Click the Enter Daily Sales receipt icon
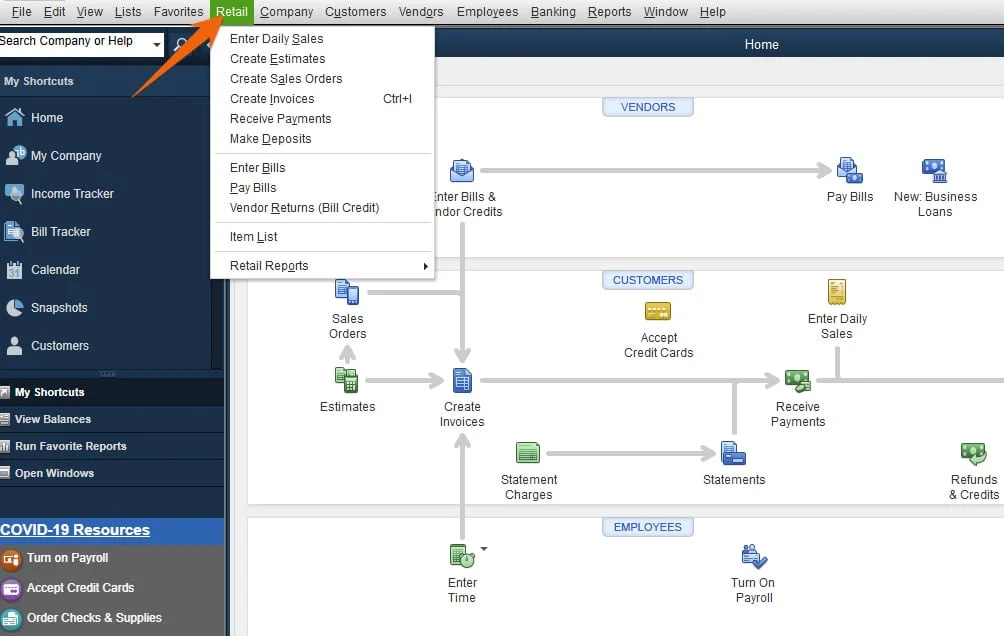The height and width of the screenshot is (636, 1004). click(x=837, y=292)
